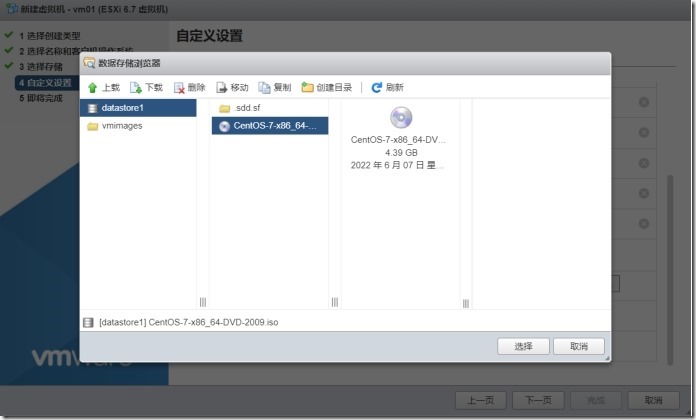
Task: Select the CentOS-7-x86_64 ISO file row
Action: [270, 126]
